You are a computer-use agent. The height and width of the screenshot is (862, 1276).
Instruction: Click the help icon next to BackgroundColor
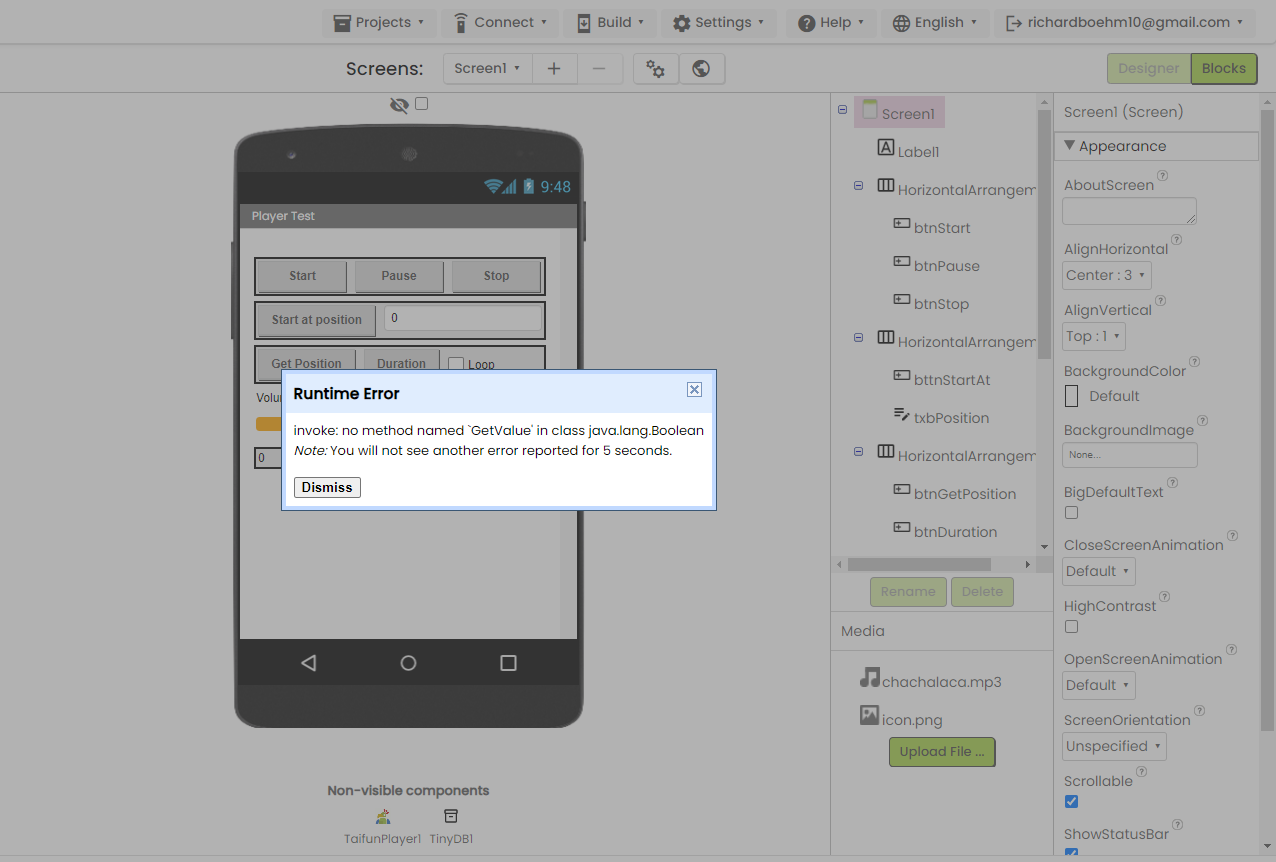pyautogui.click(x=1194, y=363)
